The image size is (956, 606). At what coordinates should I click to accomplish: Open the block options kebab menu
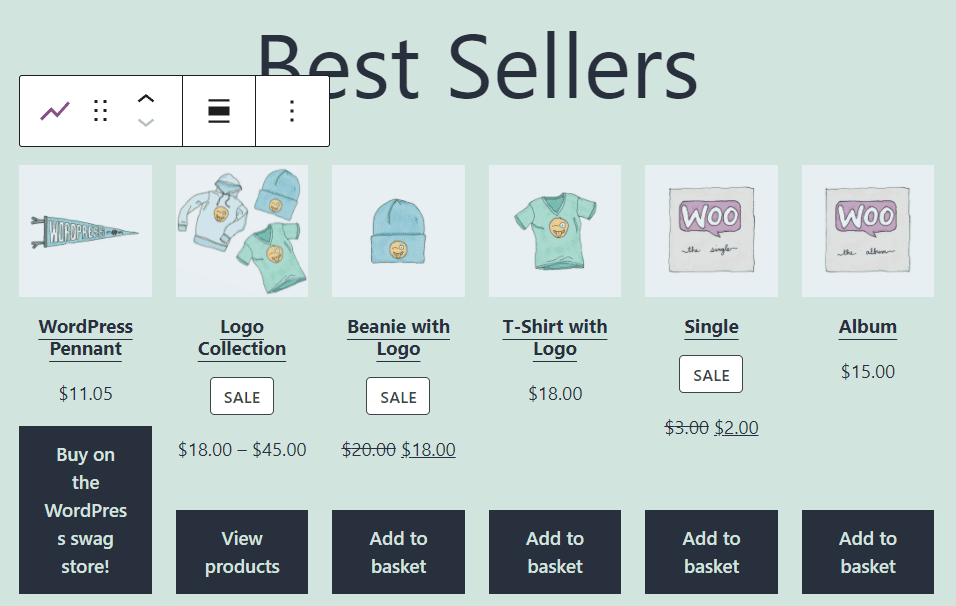click(292, 110)
